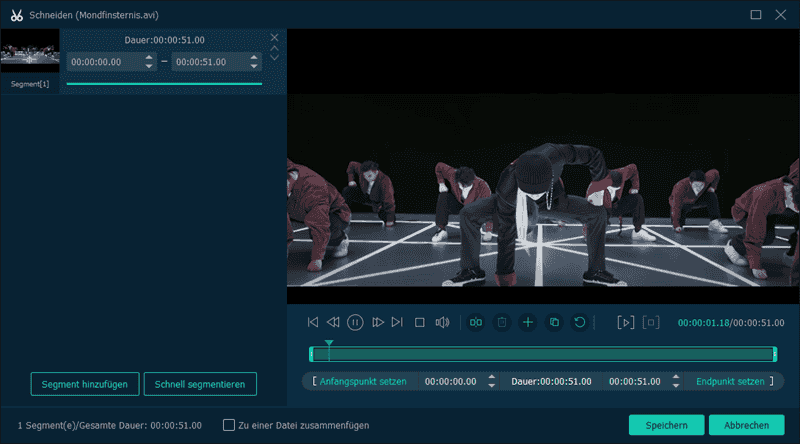The image size is (800, 445).
Task: Save with the Speichern button
Action: [666, 425]
